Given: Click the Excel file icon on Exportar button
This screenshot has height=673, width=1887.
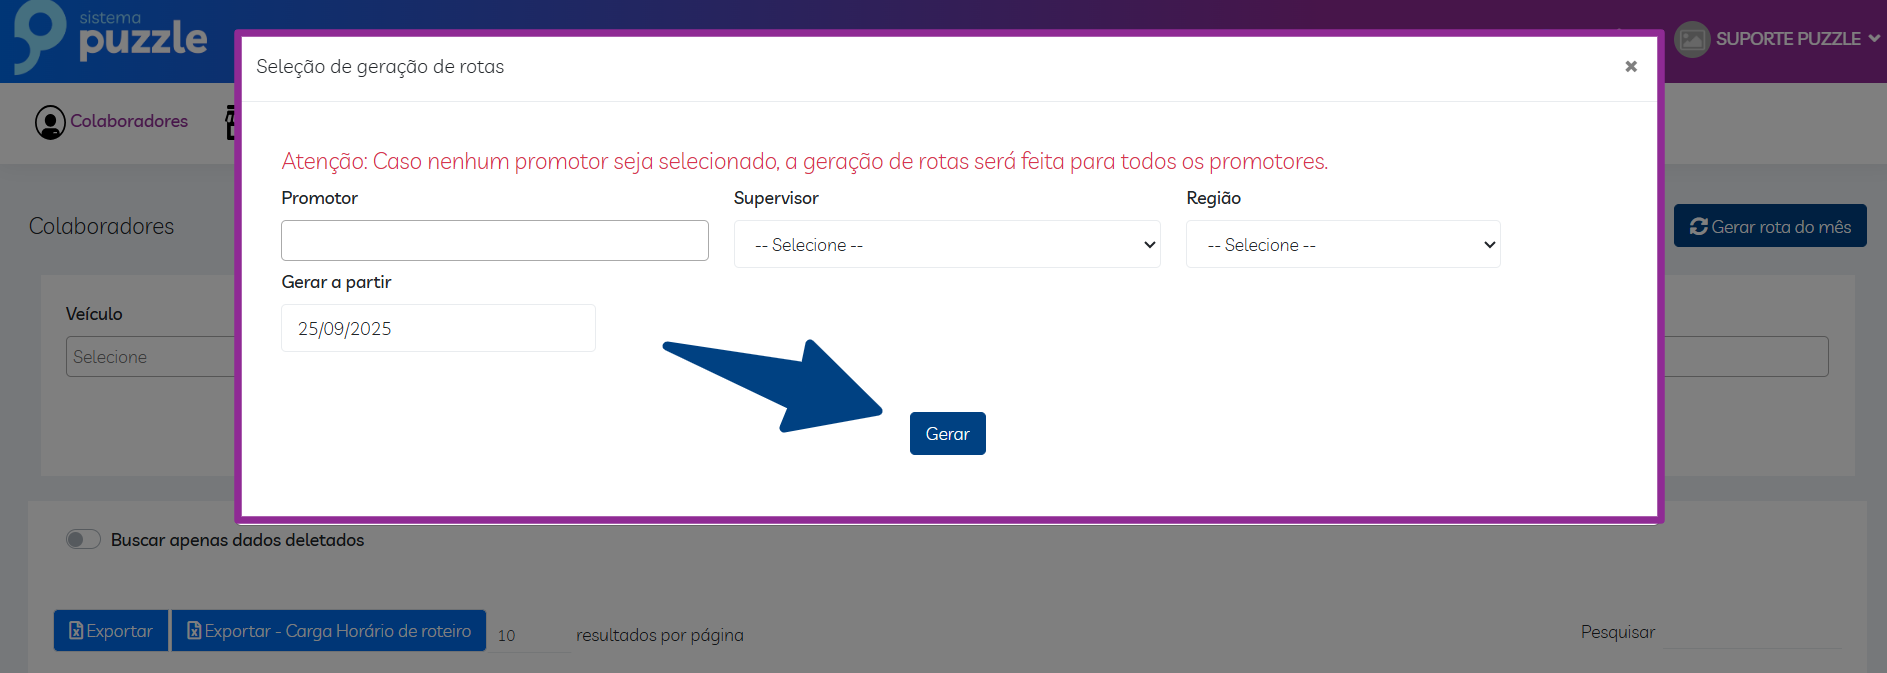Looking at the screenshot, I should click(76, 631).
